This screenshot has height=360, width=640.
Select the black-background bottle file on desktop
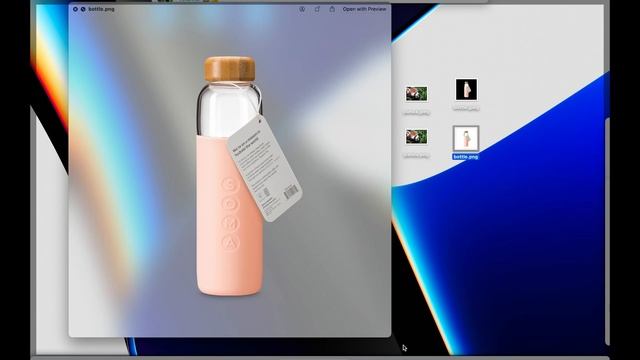[x=466, y=89]
